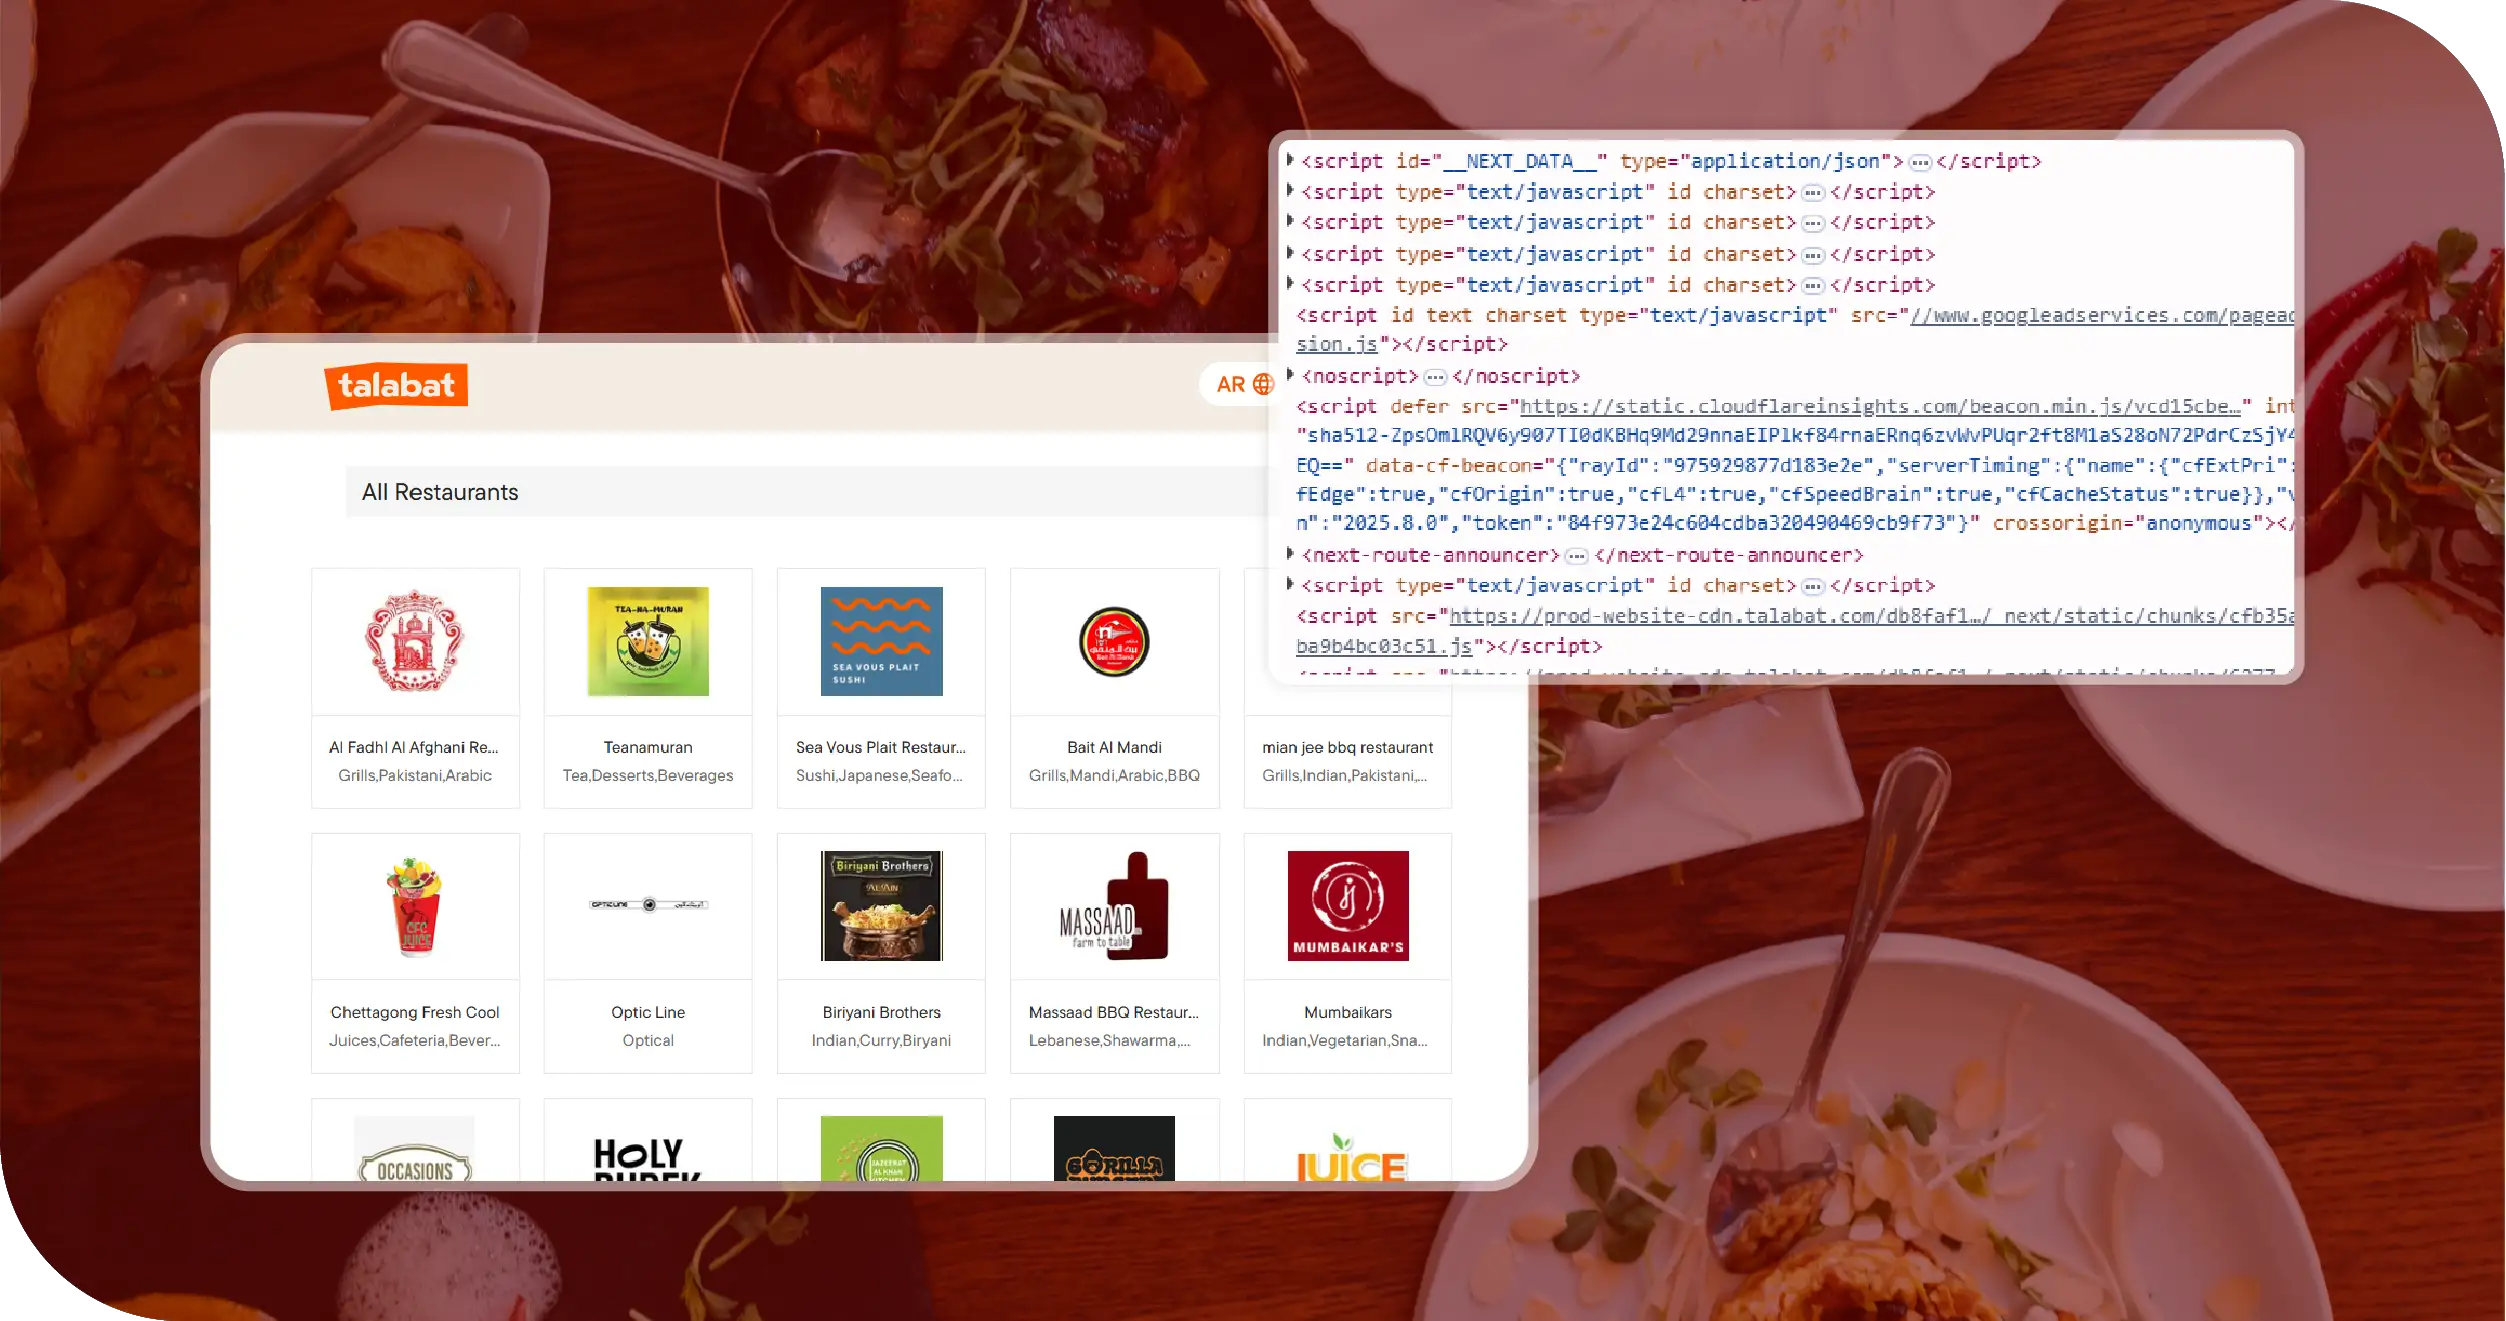Viewport: 2506px width, 1321px height.
Task: Click ellipsis in __NEXT_DATA__ script tag
Action: [1919, 162]
